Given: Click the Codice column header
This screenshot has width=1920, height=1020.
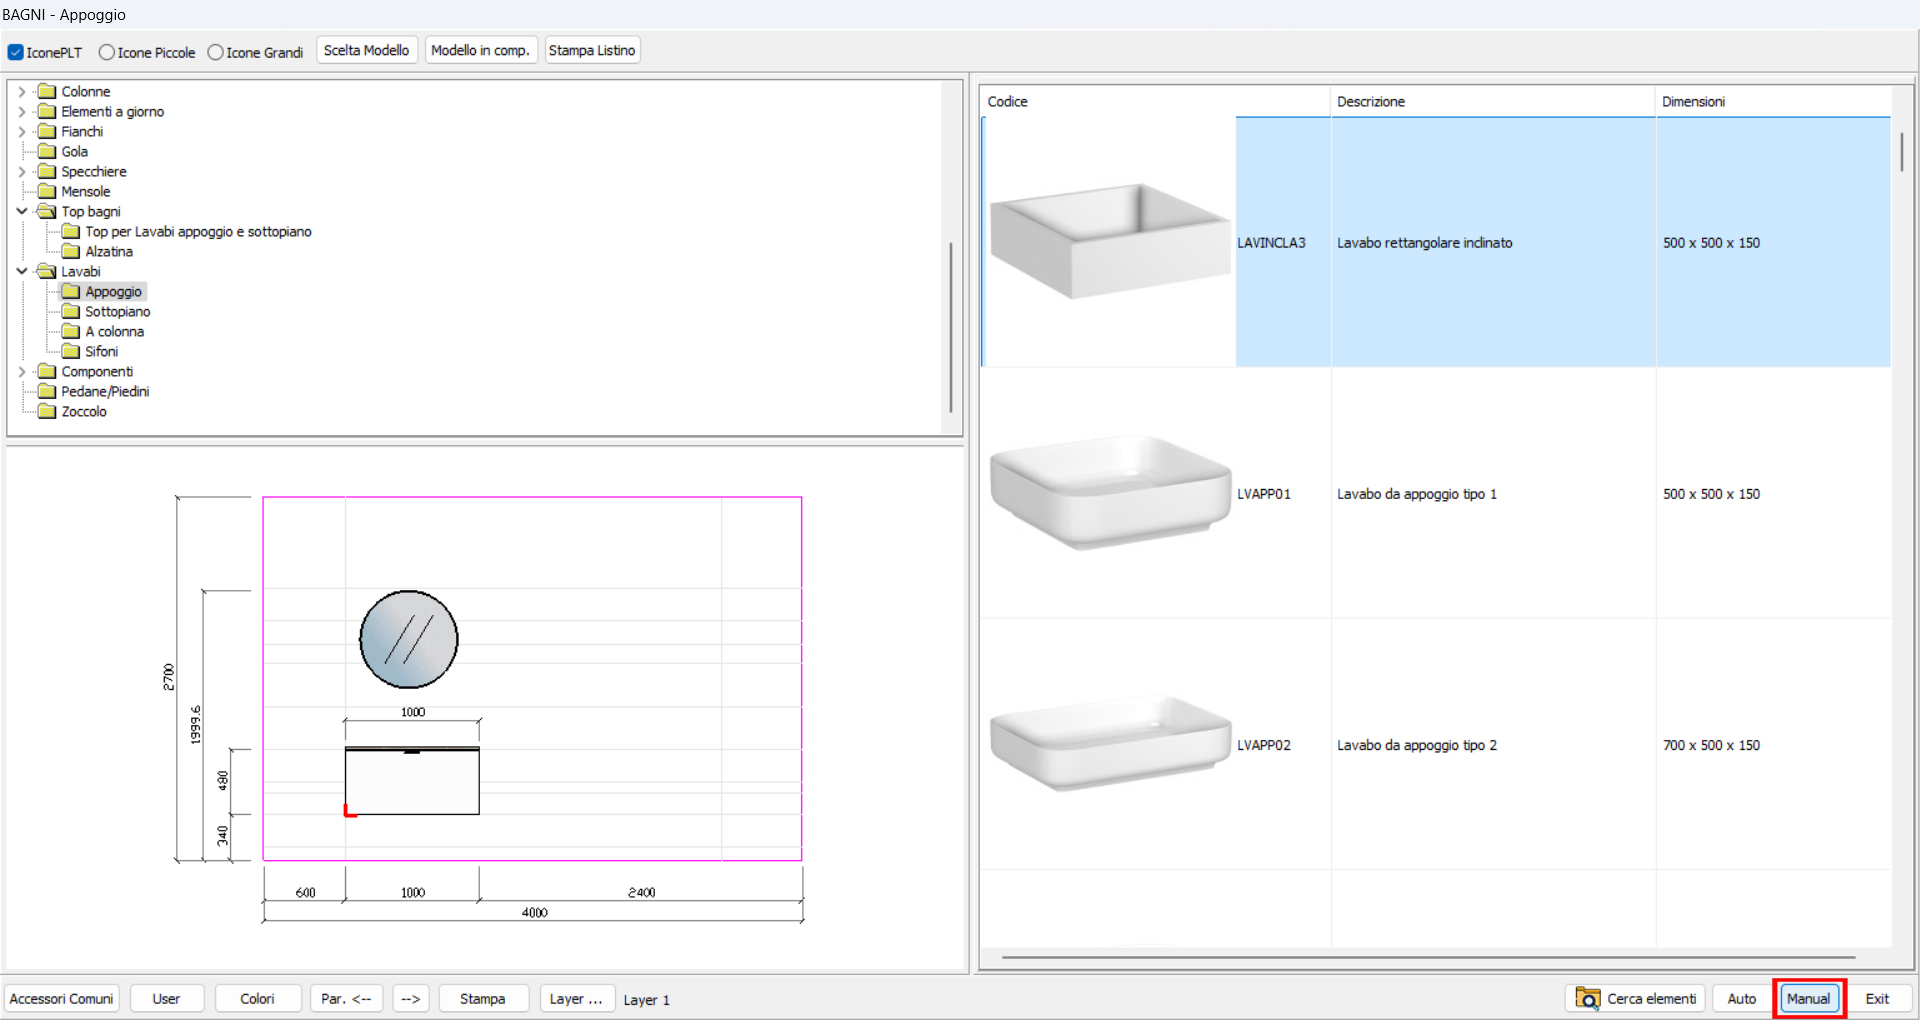Looking at the screenshot, I should pos(1155,101).
